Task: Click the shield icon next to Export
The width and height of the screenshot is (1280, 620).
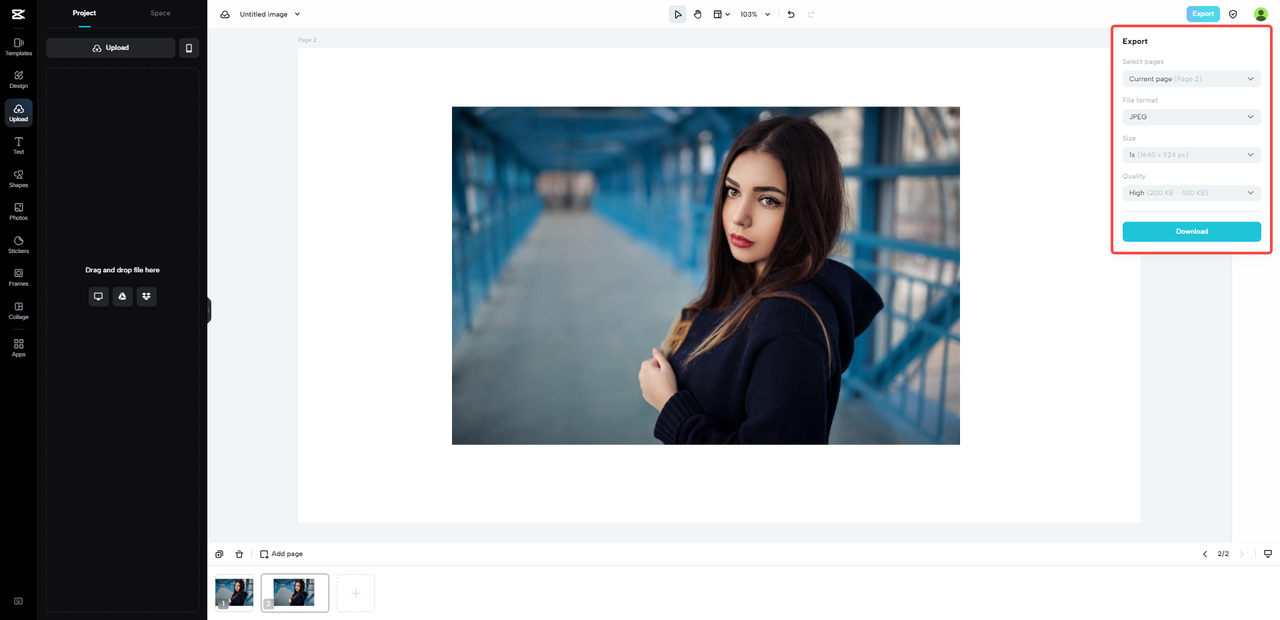Action: click(1233, 14)
